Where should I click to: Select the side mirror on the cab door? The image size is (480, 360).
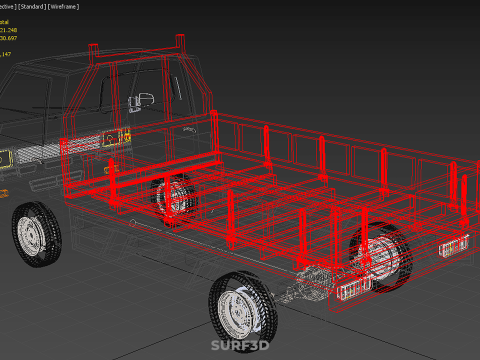point(141,102)
